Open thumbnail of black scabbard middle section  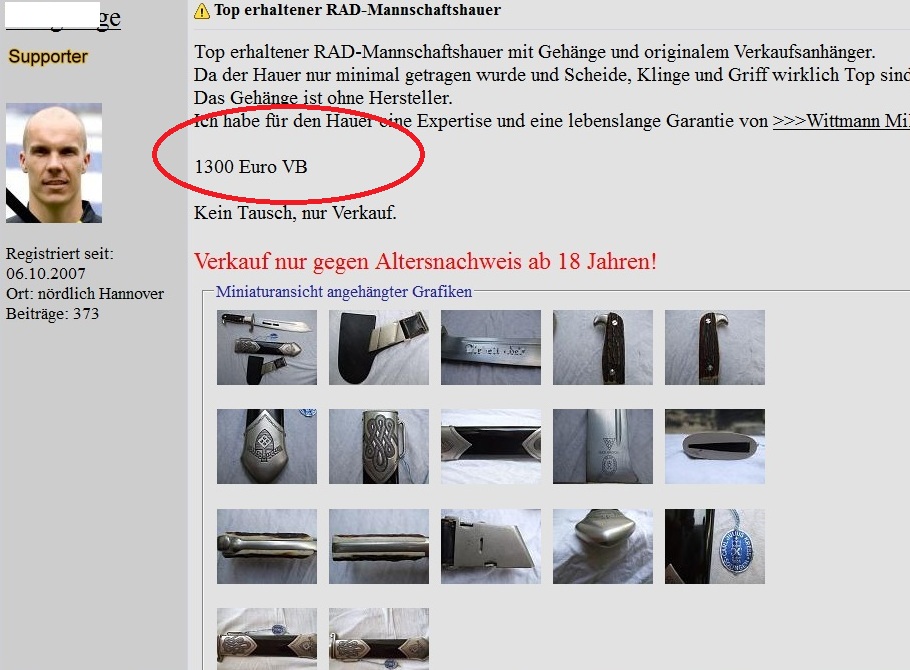tap(491, 446)
